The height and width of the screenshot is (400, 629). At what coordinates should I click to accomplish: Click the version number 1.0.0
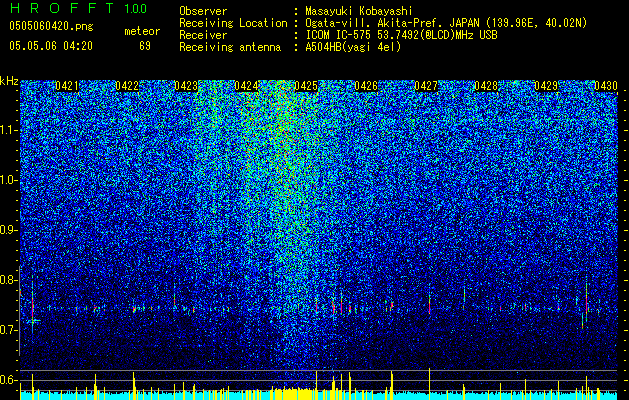pos(136,8)
